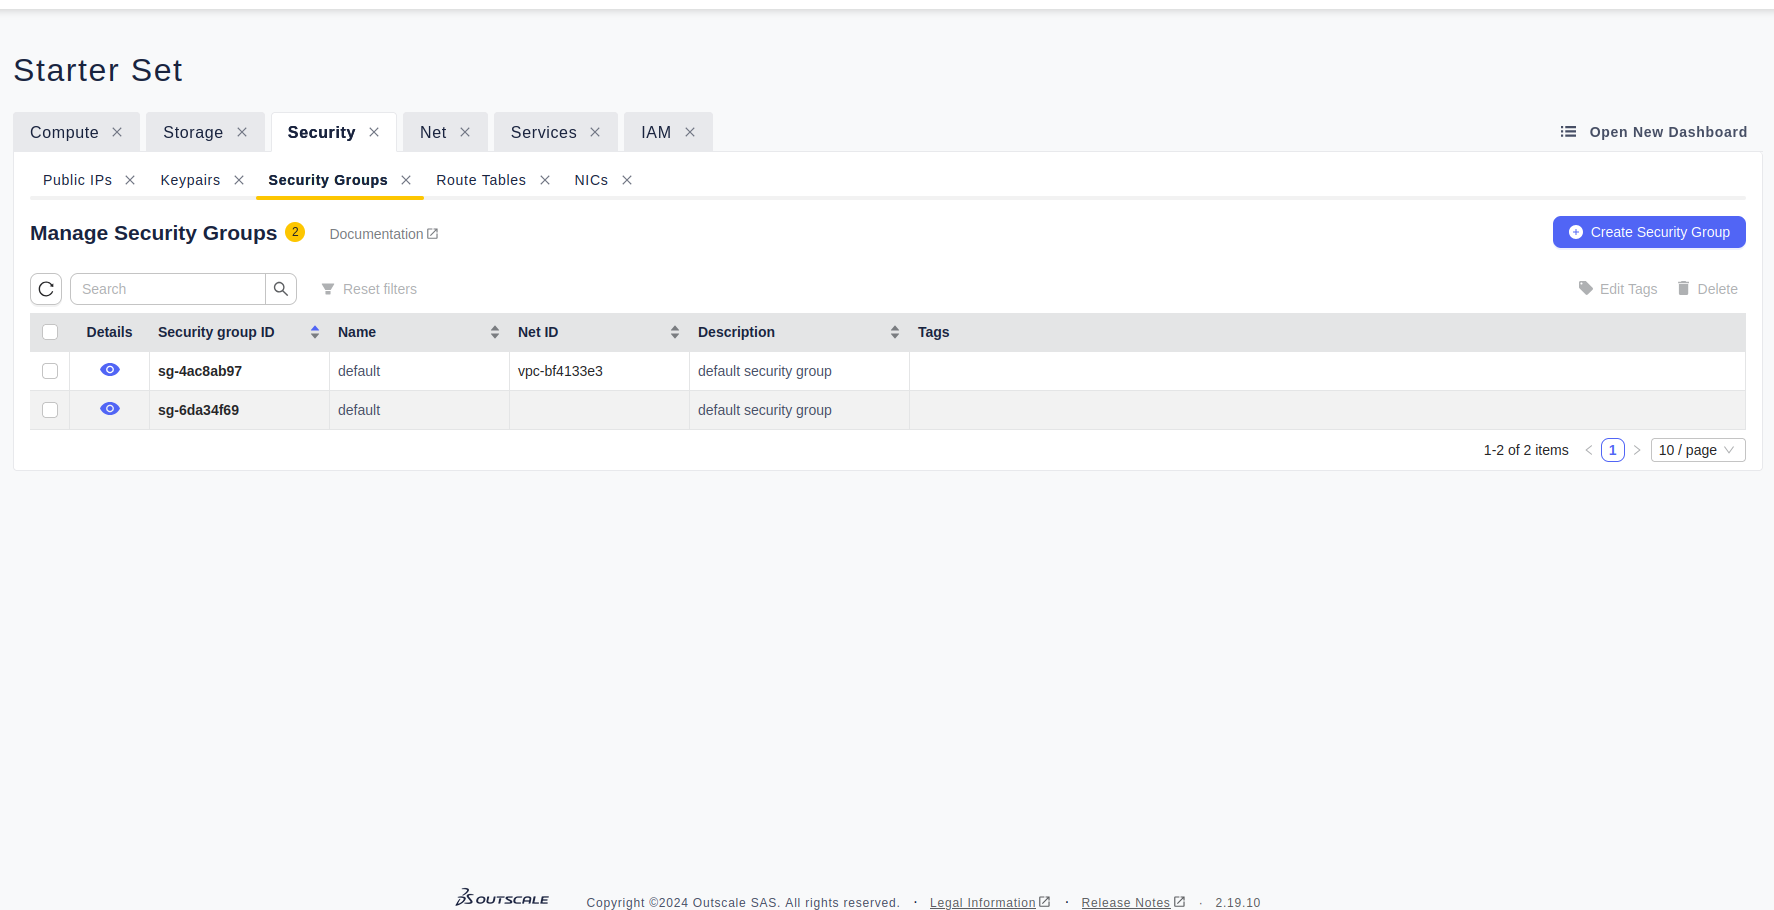Switch to the Storage tab
This screenshot has width=1774, height=910.
(x=193, y=132)
